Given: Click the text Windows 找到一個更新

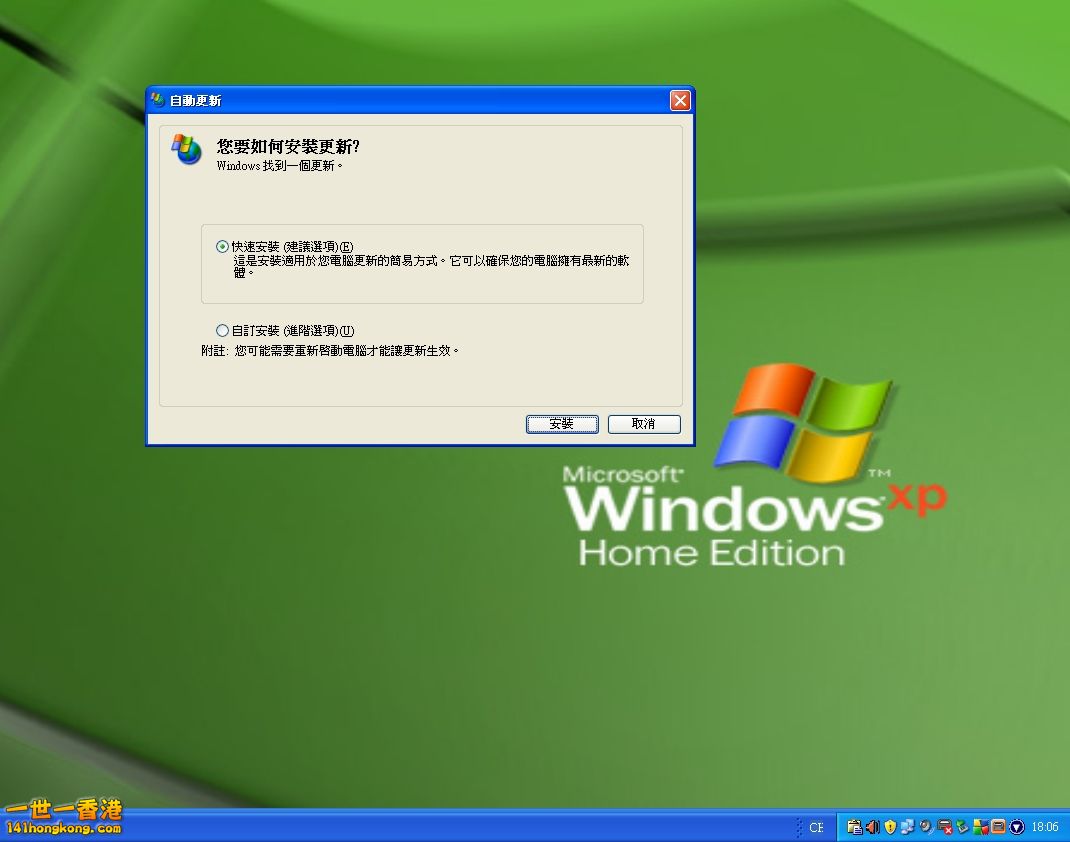Looking at the screenshot, I should [279, 166].
